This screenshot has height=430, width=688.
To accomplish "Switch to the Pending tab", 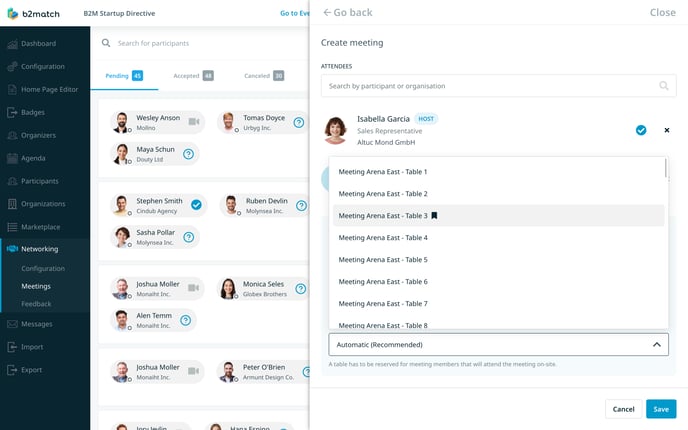I will pos(124,75).
